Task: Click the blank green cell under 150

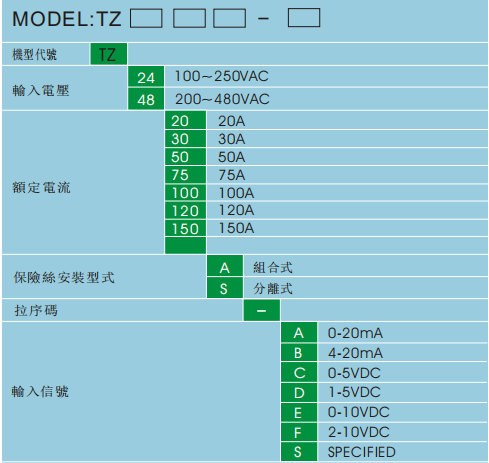Action: [185, 246]
